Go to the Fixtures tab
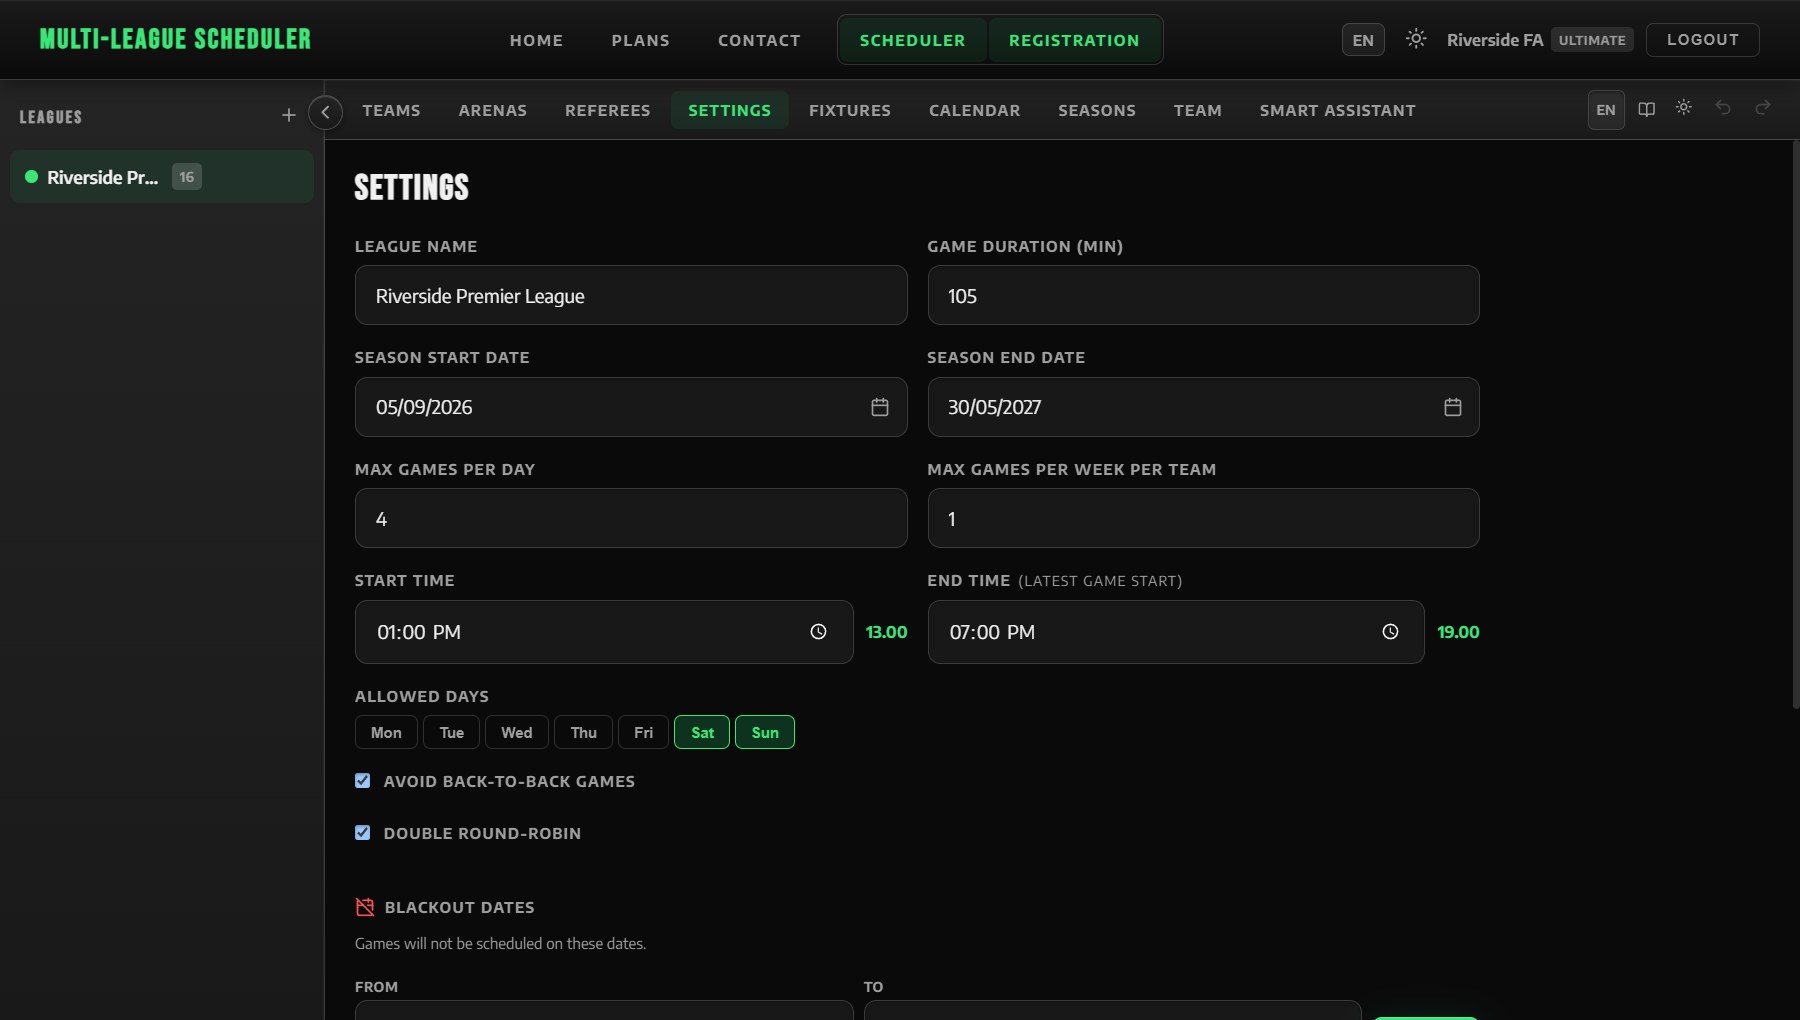The width and height of the screenshot is (1800, 1020). 850,110
